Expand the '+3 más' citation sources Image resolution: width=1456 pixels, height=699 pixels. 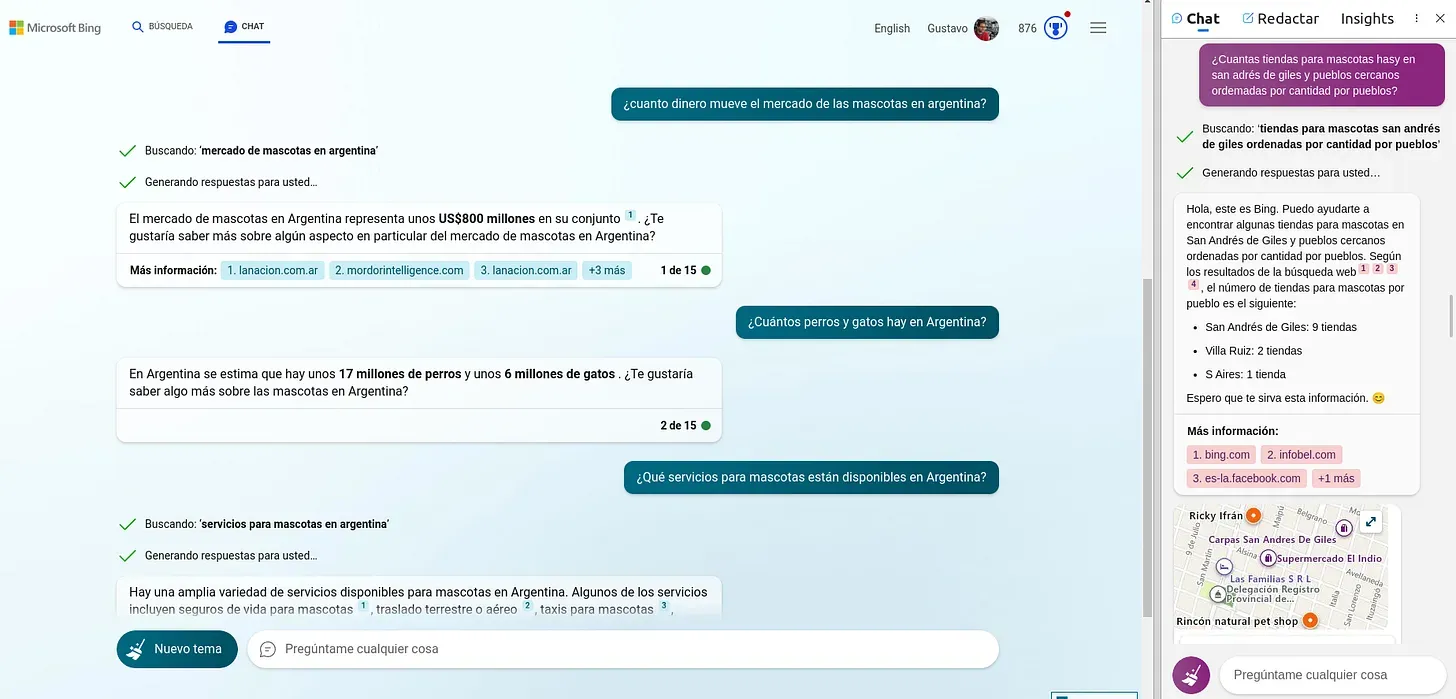(x=606, y=270)
